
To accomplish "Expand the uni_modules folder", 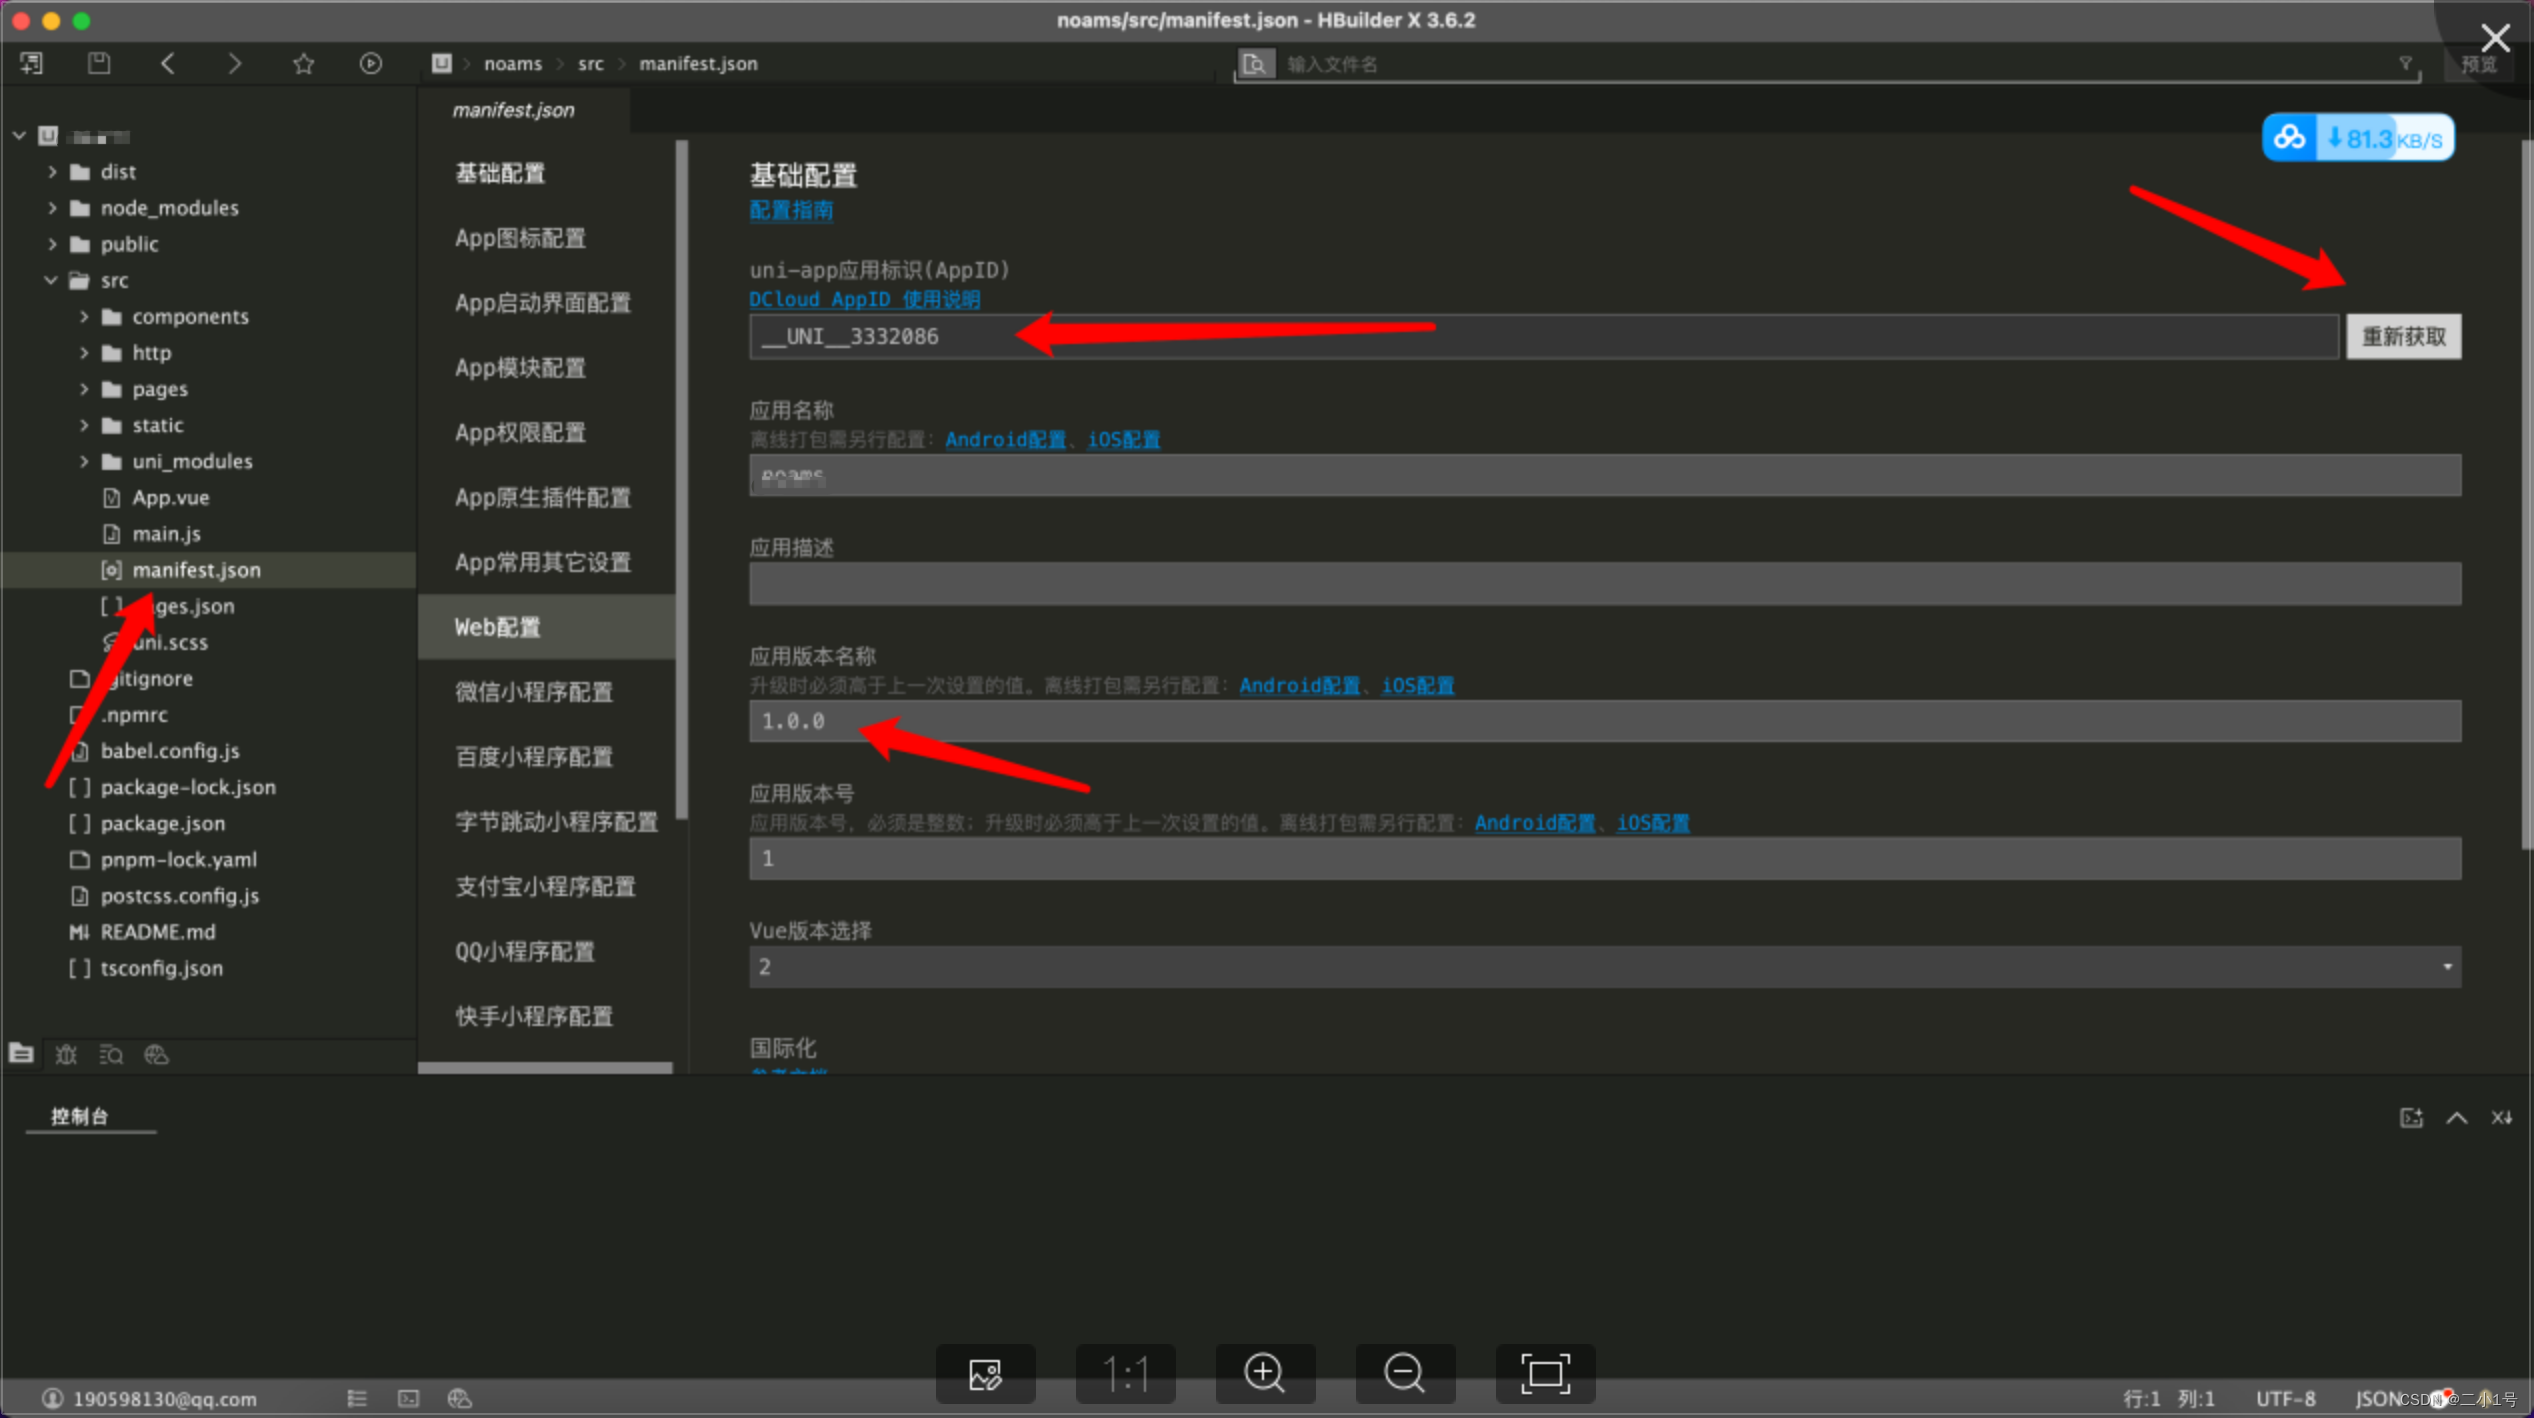I will (84, 461).
